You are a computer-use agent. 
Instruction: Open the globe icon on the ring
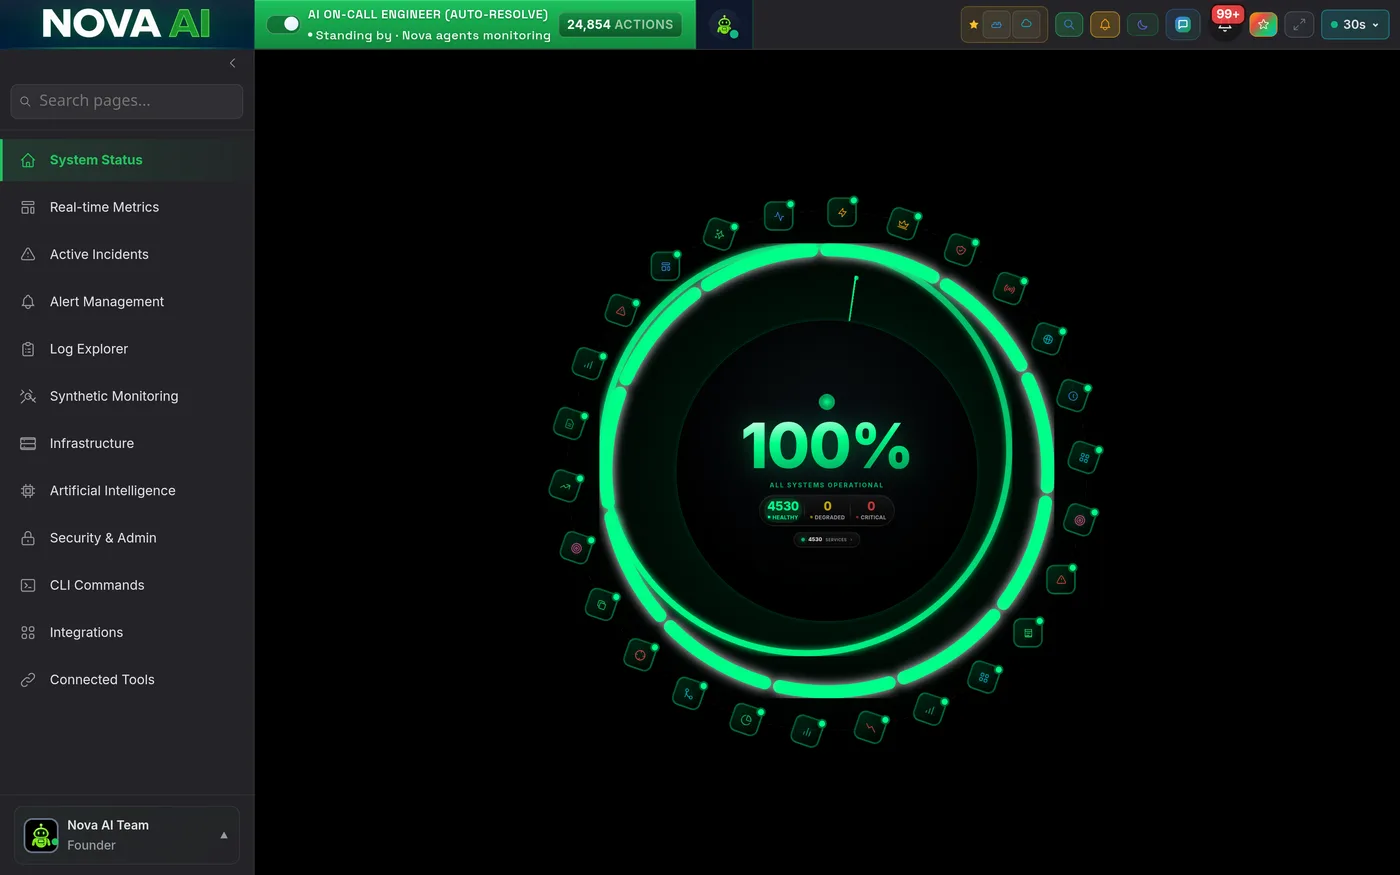coord(1048,340)
